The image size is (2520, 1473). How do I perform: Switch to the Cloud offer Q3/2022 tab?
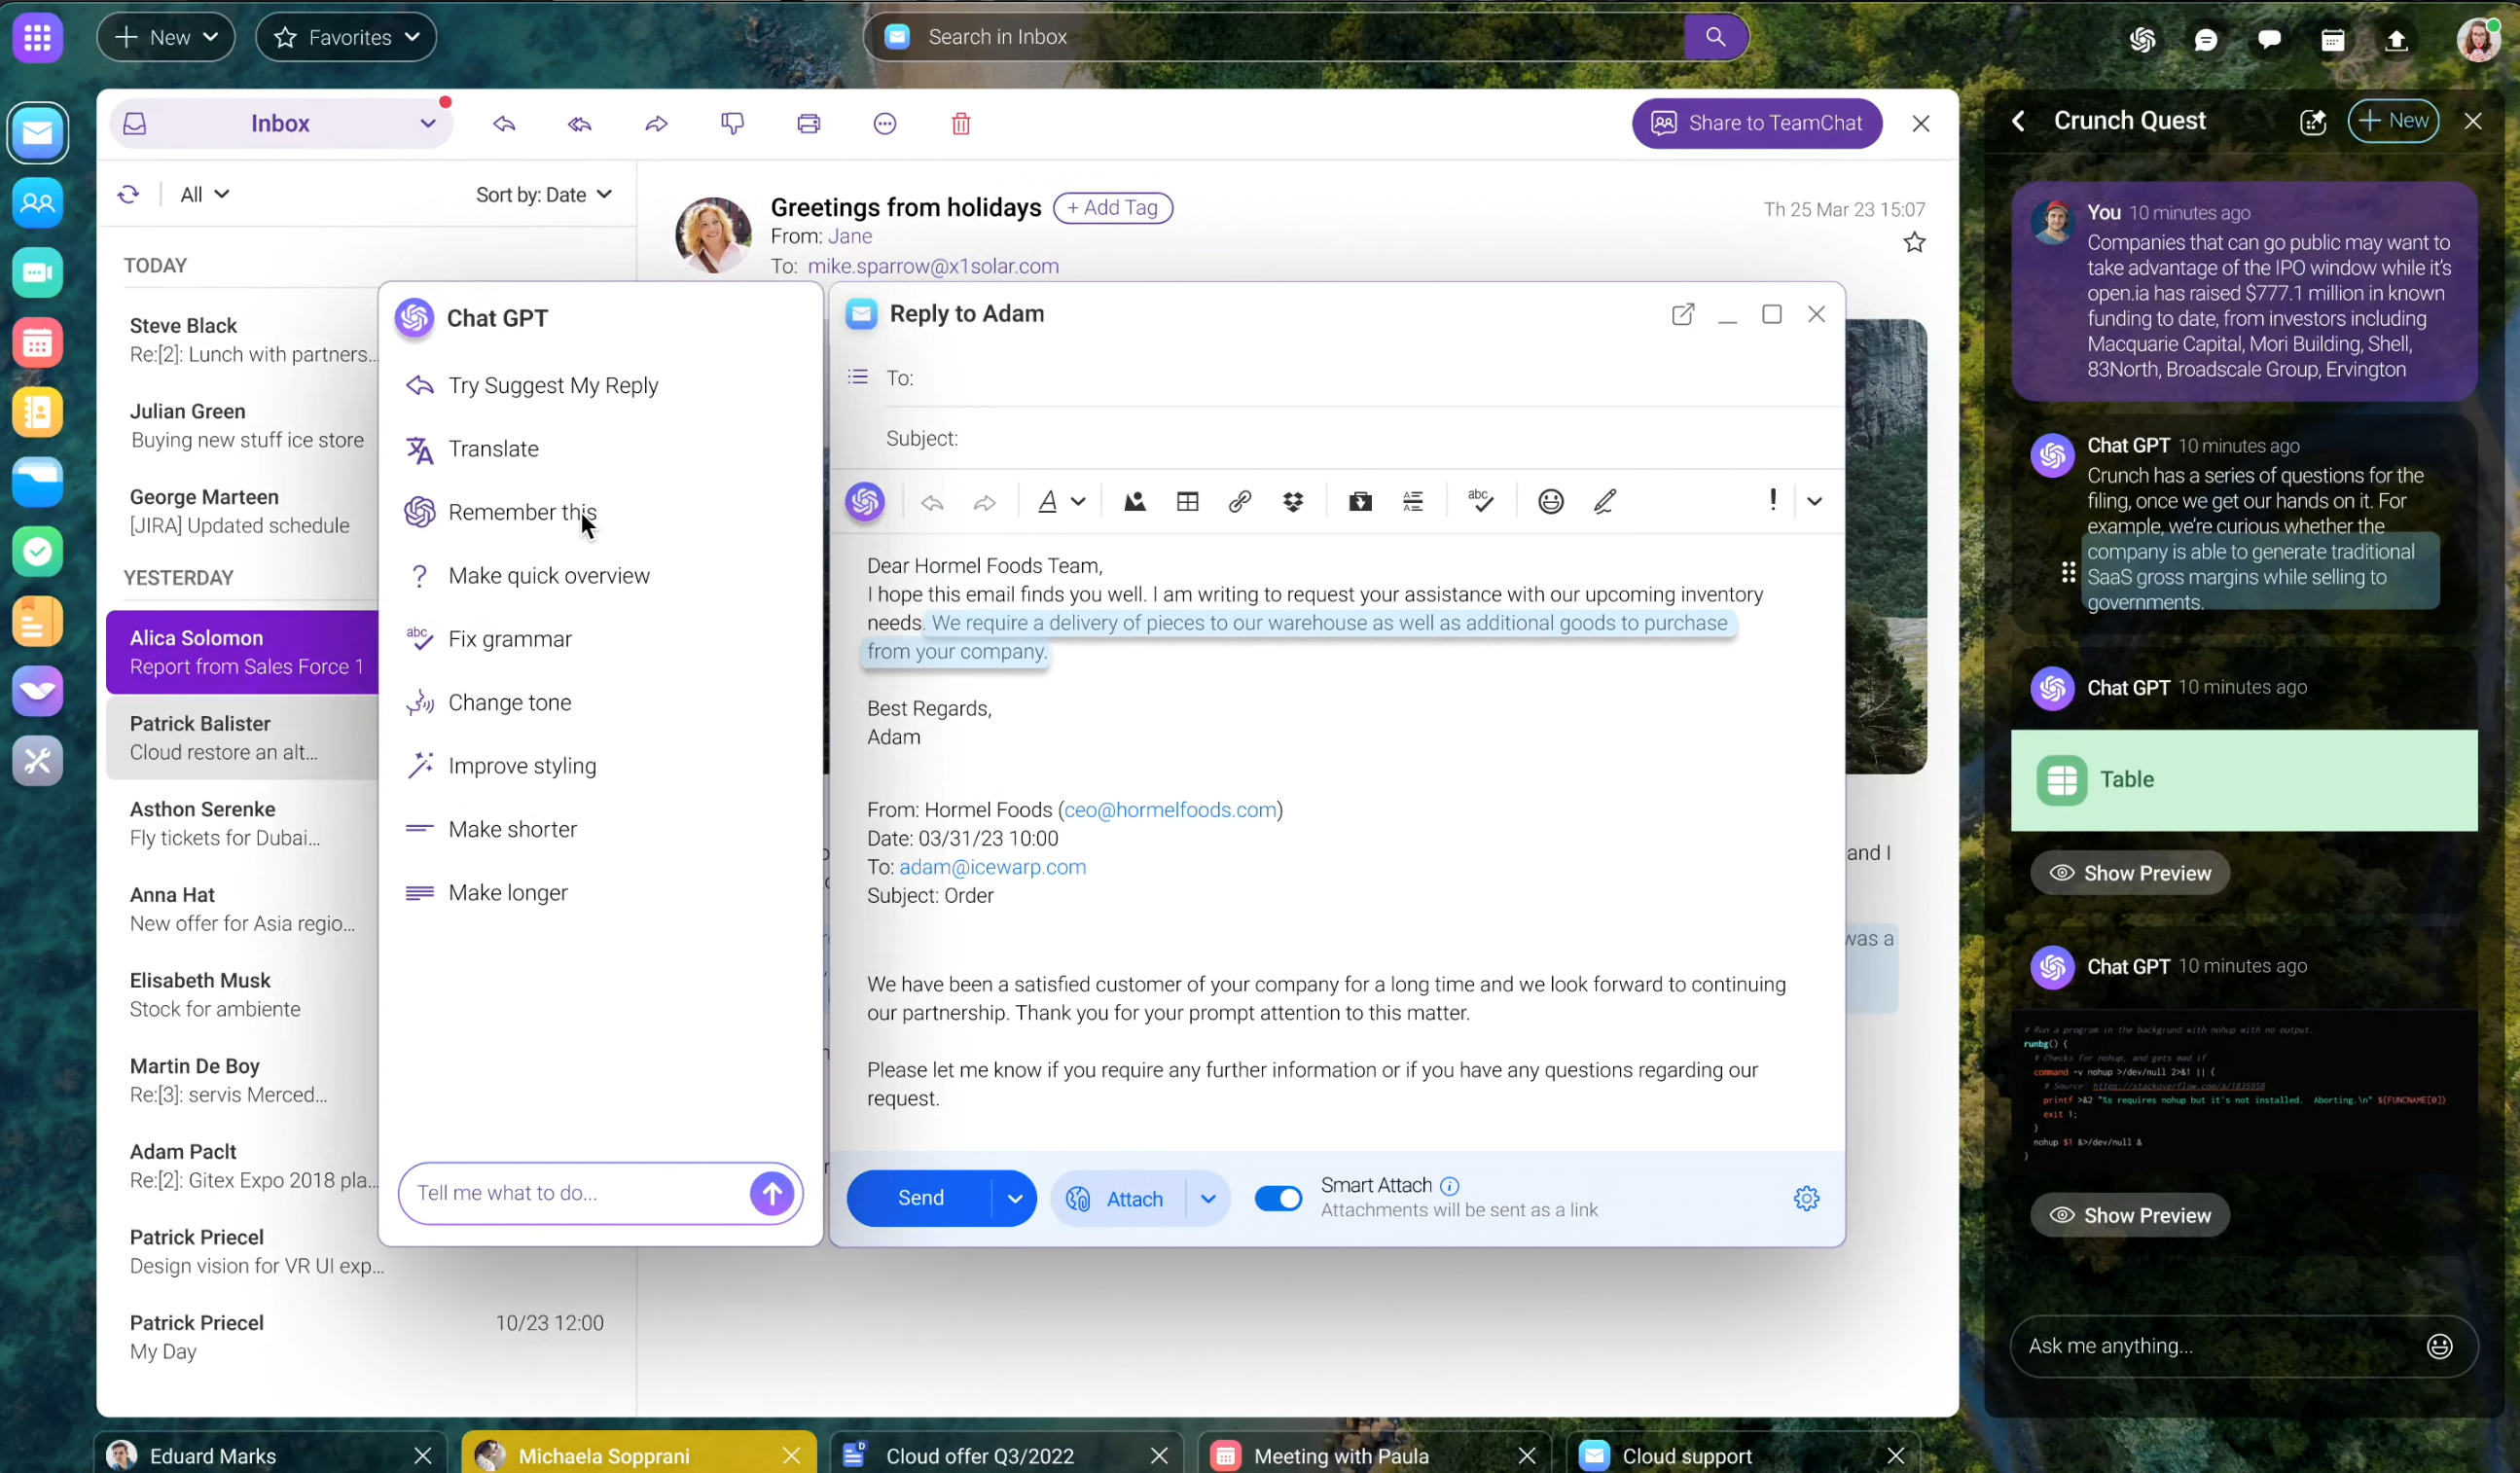click(979, 1455)
